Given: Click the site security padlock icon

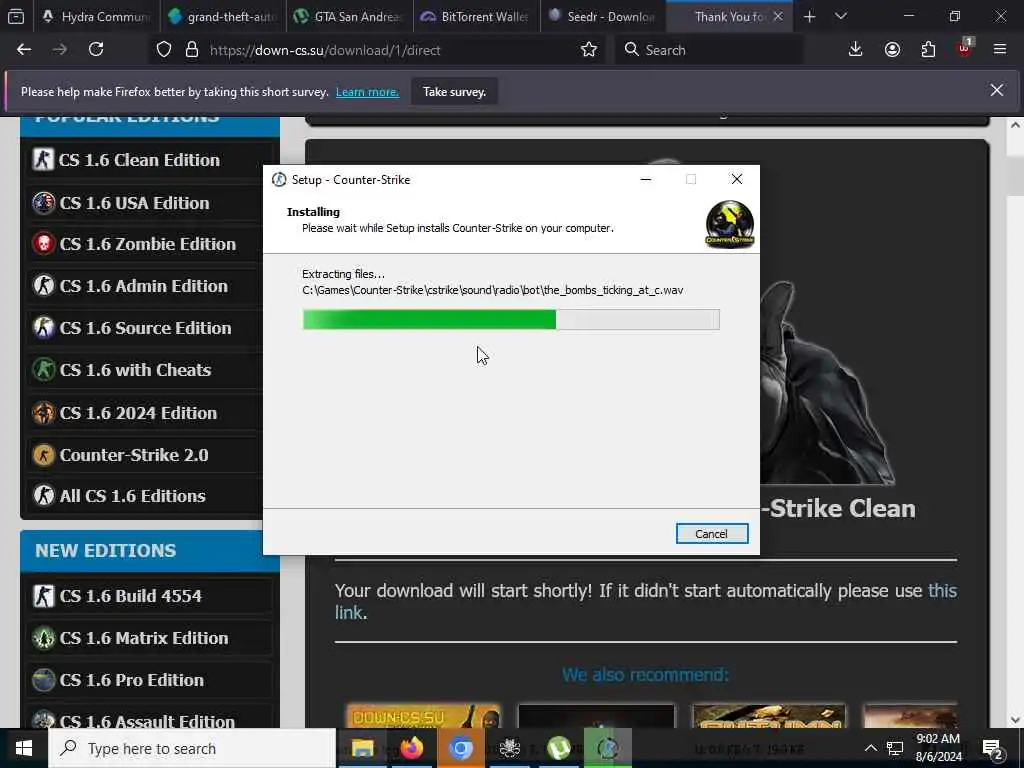Looking at the screenshot, I should coord(191,50).
